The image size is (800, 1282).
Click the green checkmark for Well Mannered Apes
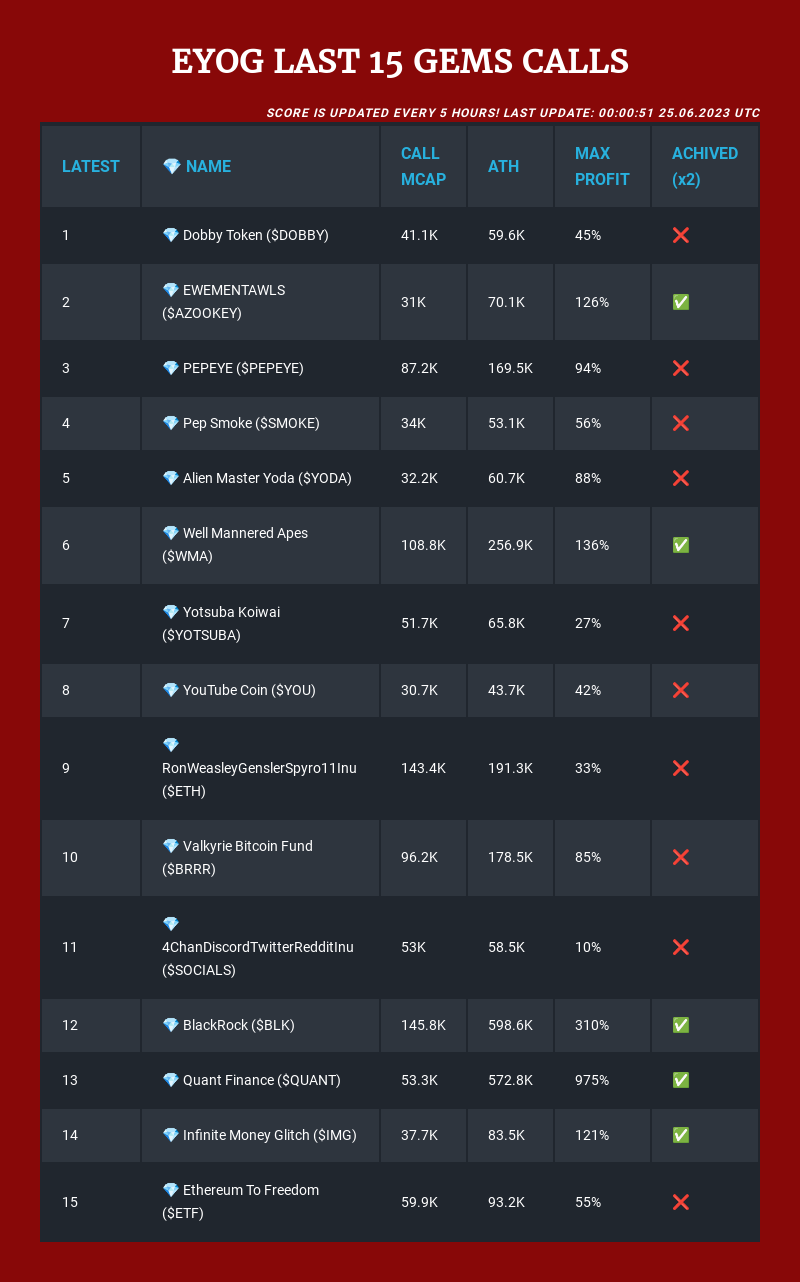coord(681,545)
